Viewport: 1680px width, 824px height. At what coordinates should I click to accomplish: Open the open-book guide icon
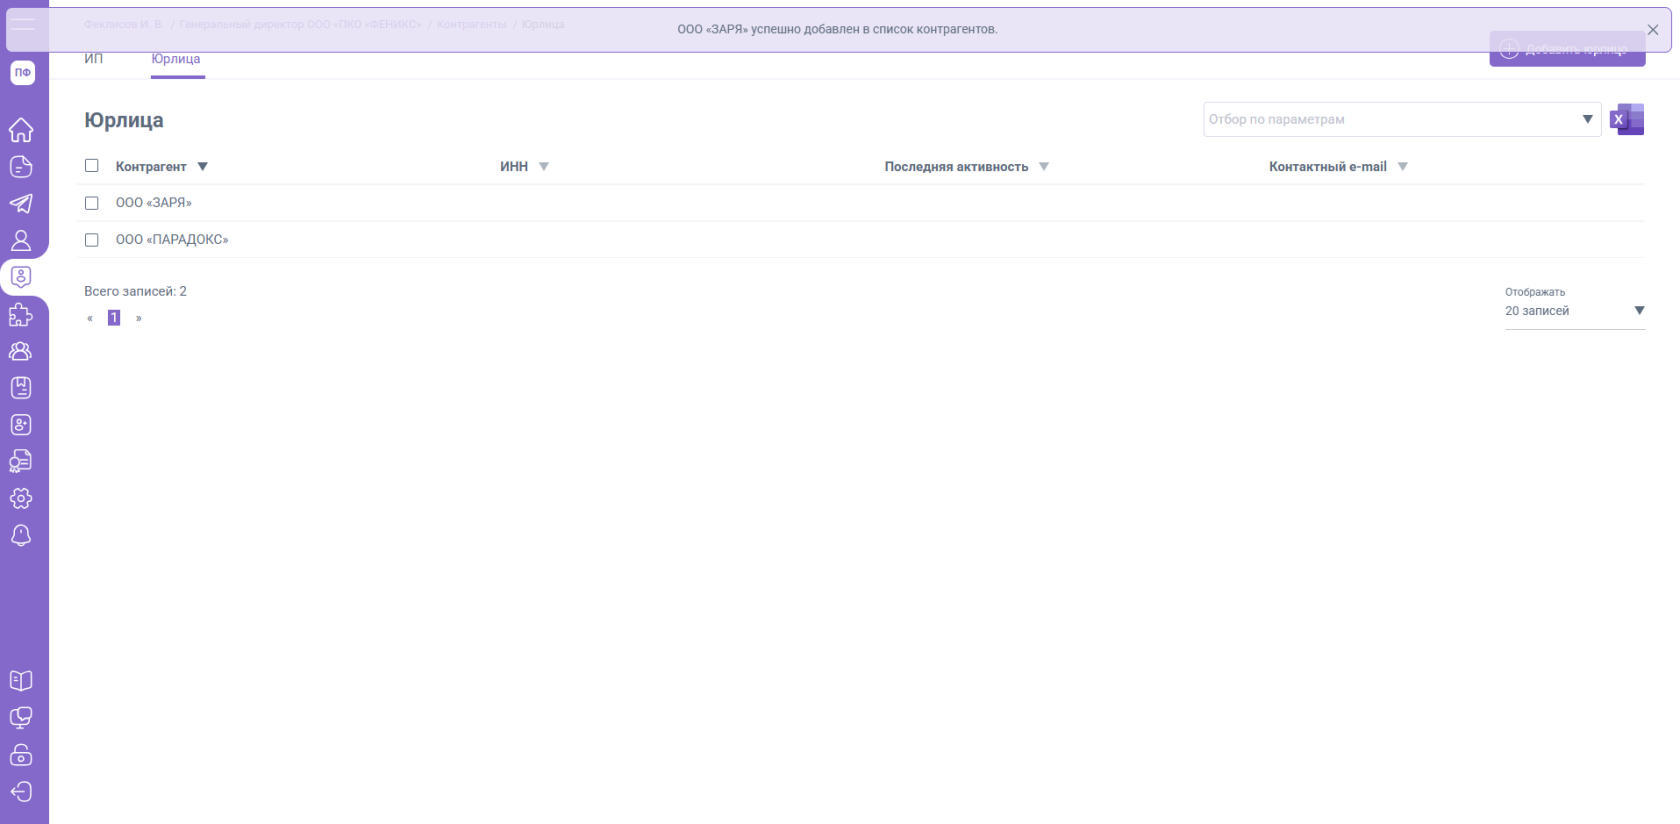coord(21,681)
